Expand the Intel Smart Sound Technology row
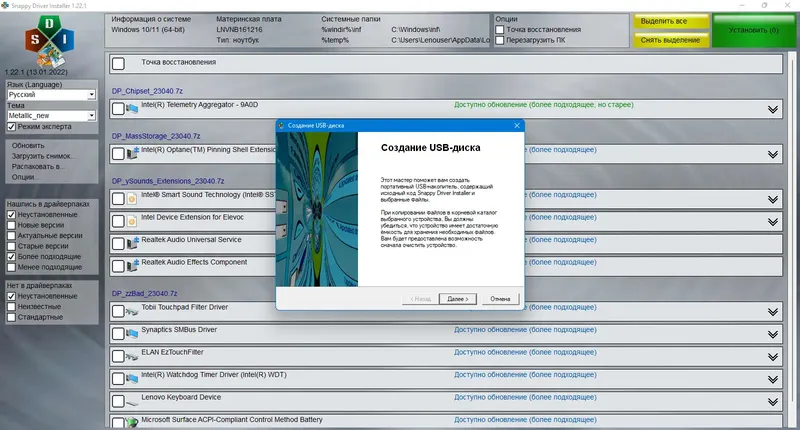The height and width of the screenshot is (430, 800). (772, 199)
